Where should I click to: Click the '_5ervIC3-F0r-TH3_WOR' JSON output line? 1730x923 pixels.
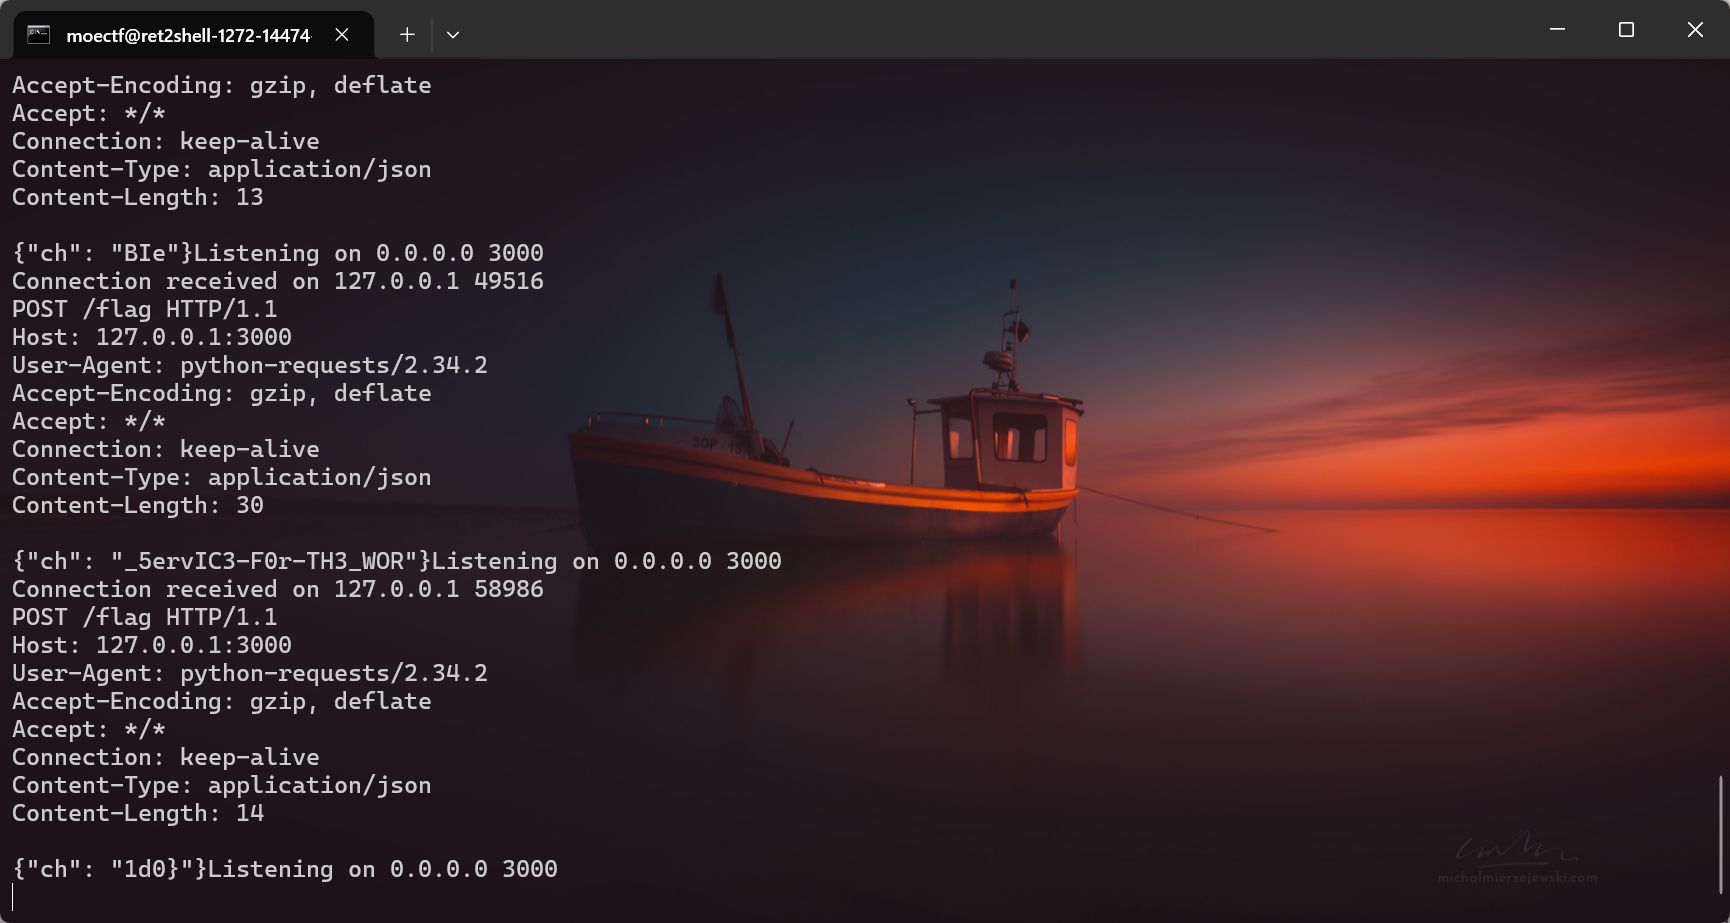click(x=397, y=561)
